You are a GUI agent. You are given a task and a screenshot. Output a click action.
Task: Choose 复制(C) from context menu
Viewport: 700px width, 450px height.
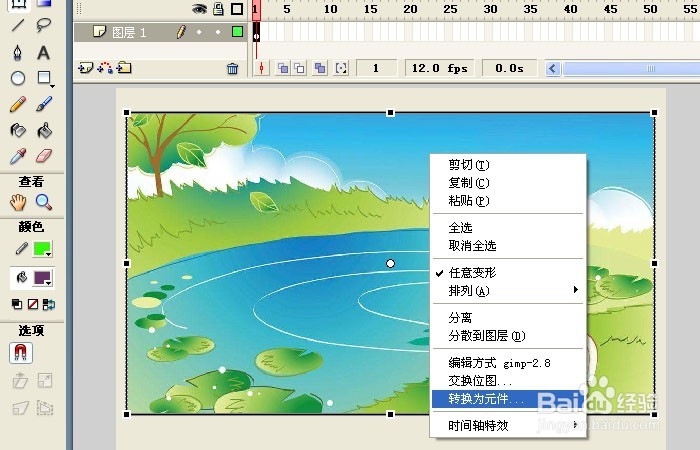[x=508, y=183]
